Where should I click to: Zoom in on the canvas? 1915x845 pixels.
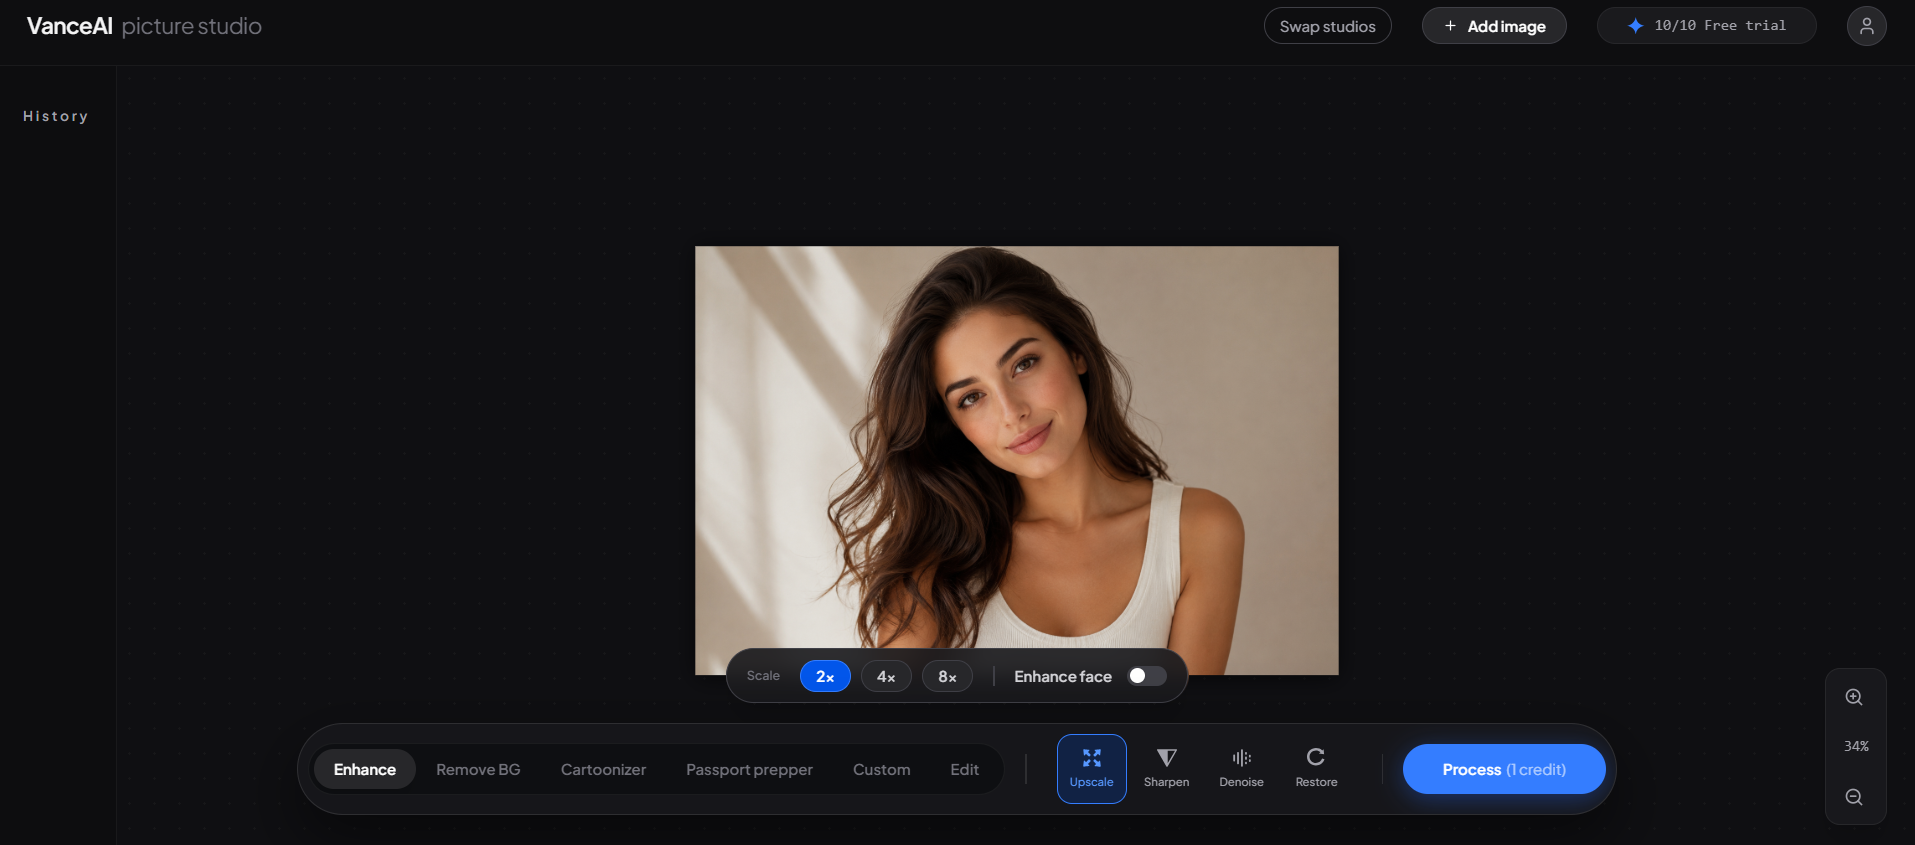click(x=1854, y=697)
